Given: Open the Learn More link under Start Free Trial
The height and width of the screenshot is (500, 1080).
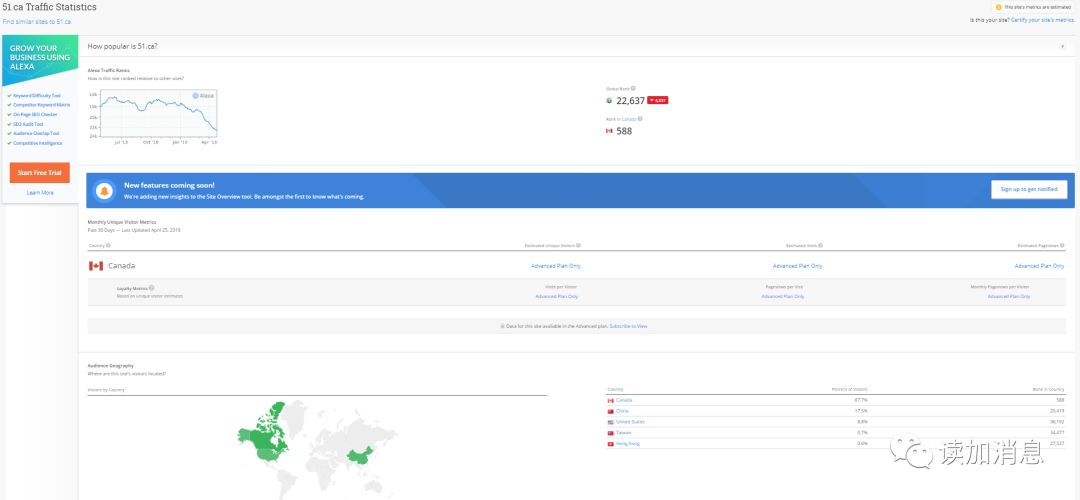Looking at the screenshot, I should 40,193.
